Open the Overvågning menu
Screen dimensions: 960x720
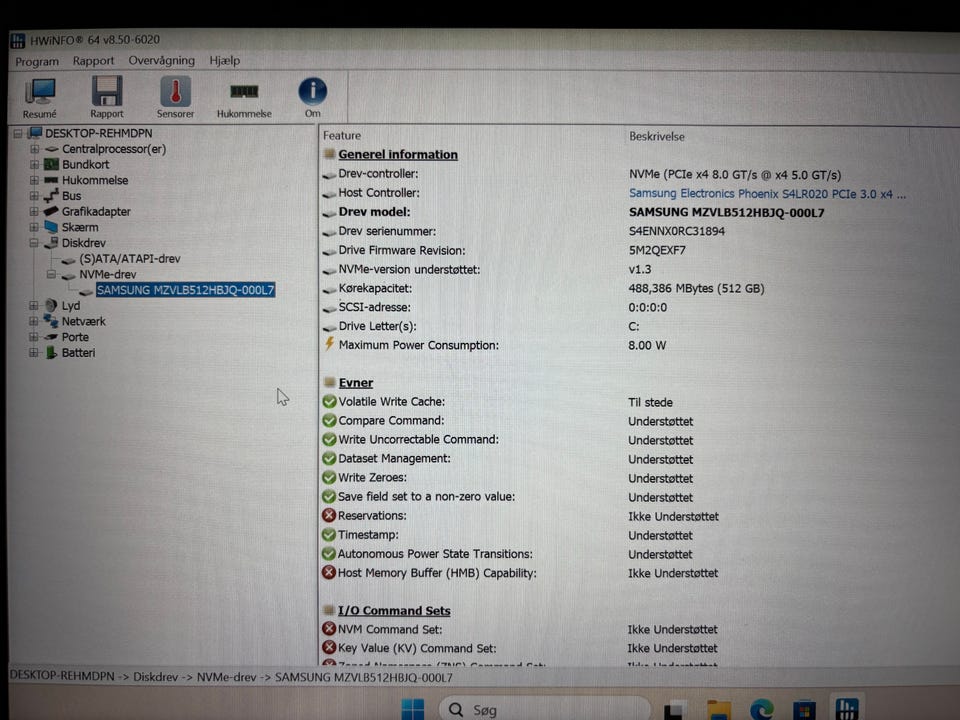(x=162, y=61)
